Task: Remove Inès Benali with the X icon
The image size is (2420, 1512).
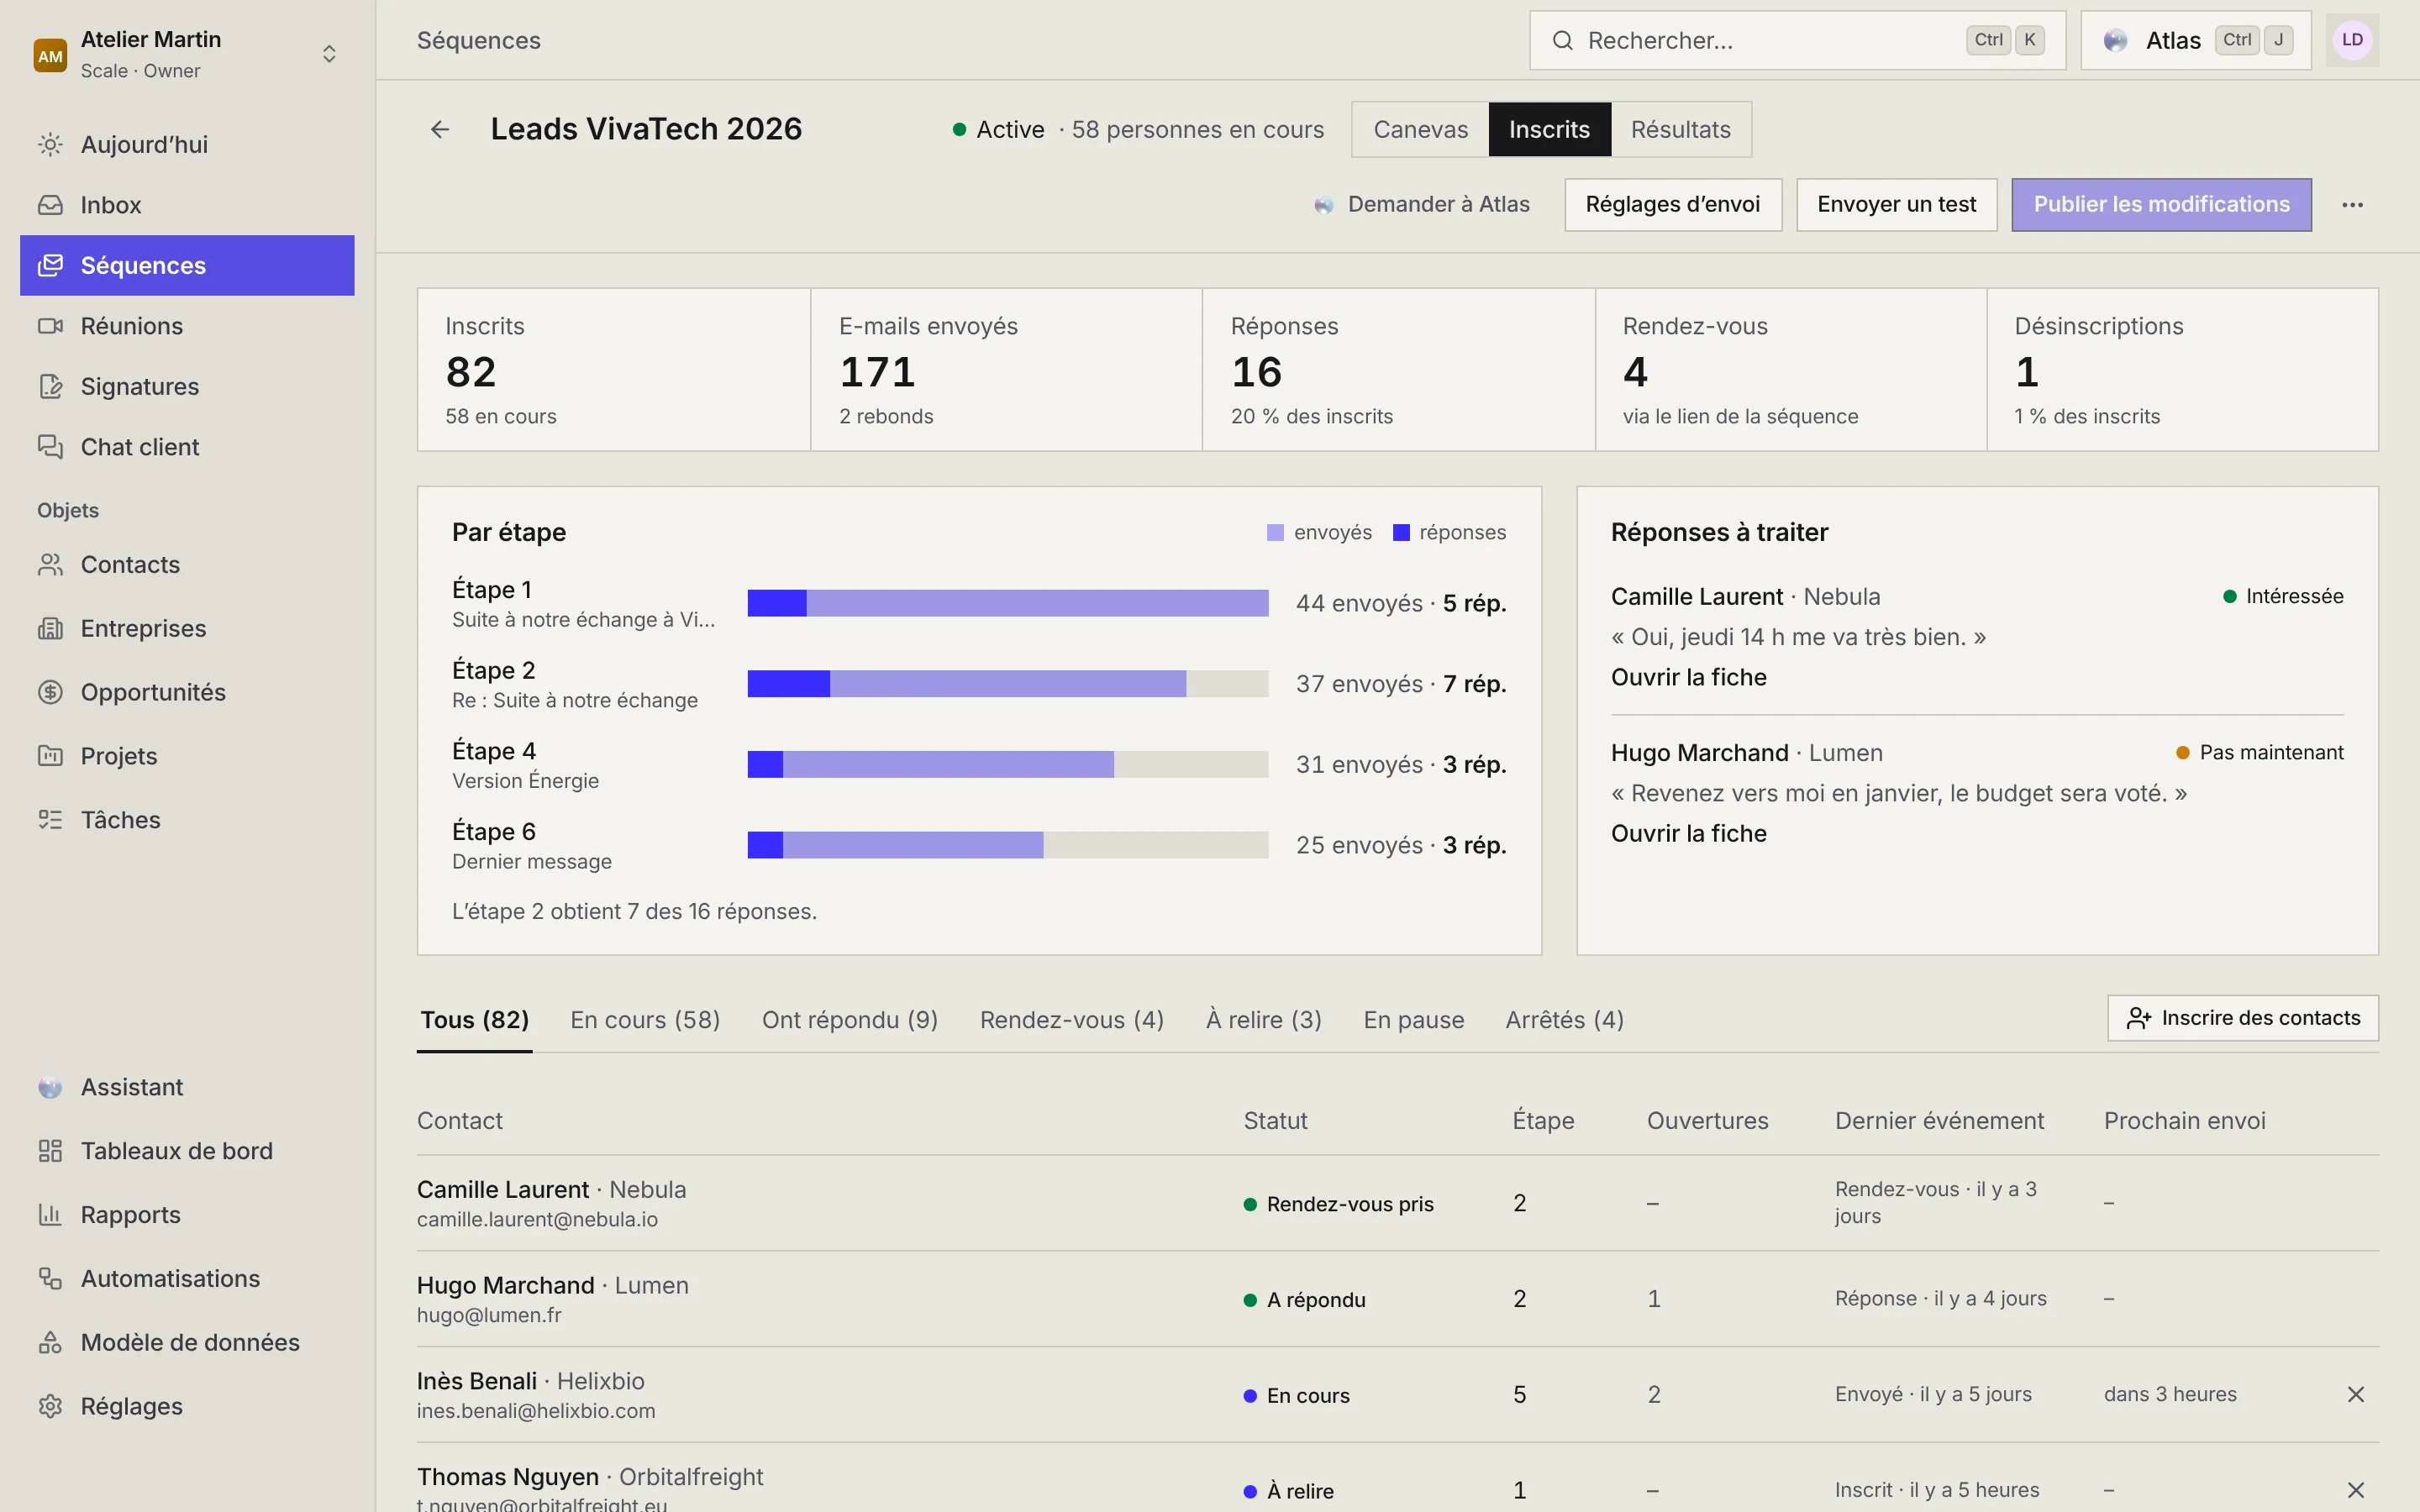Action: 2355,1394
